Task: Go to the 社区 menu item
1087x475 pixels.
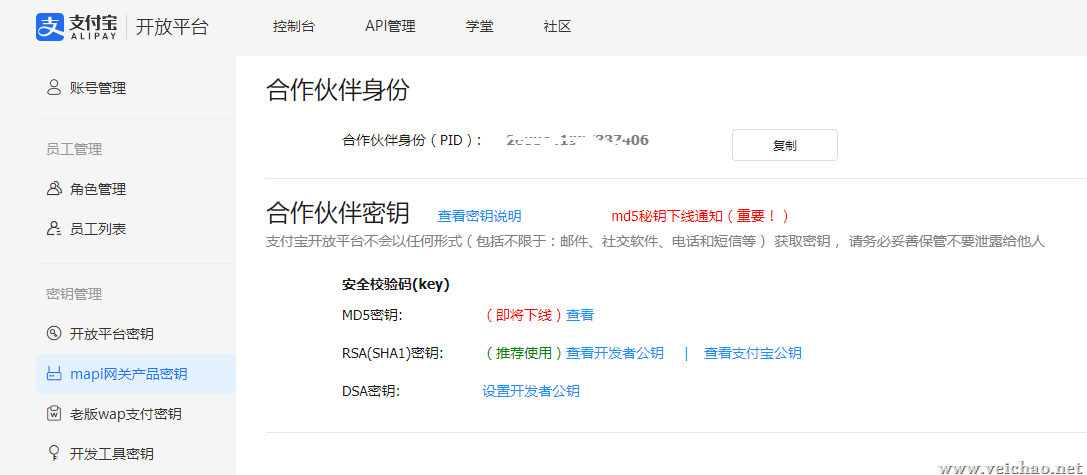Action: 557,27
